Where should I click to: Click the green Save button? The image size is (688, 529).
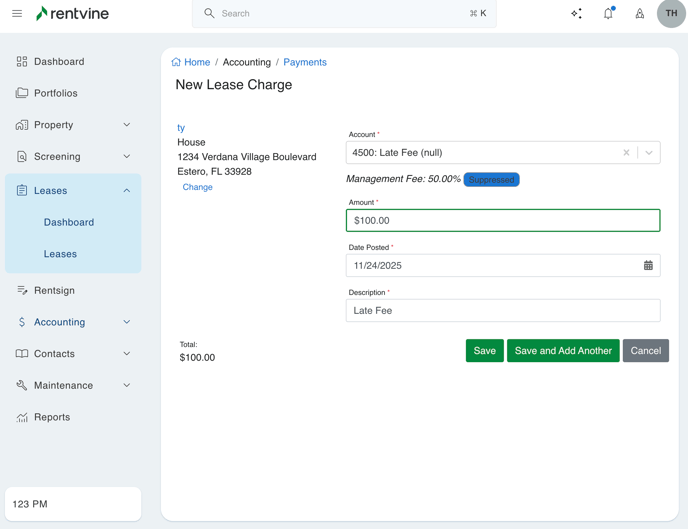[x=484, y=351]
